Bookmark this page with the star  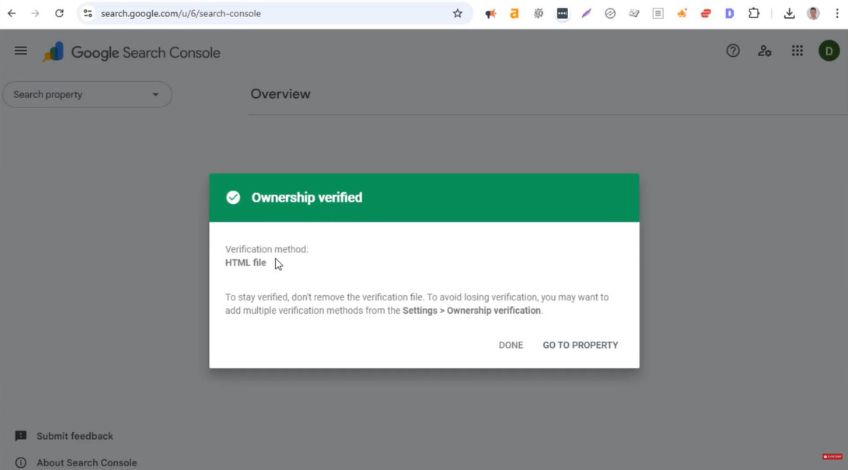458,14
